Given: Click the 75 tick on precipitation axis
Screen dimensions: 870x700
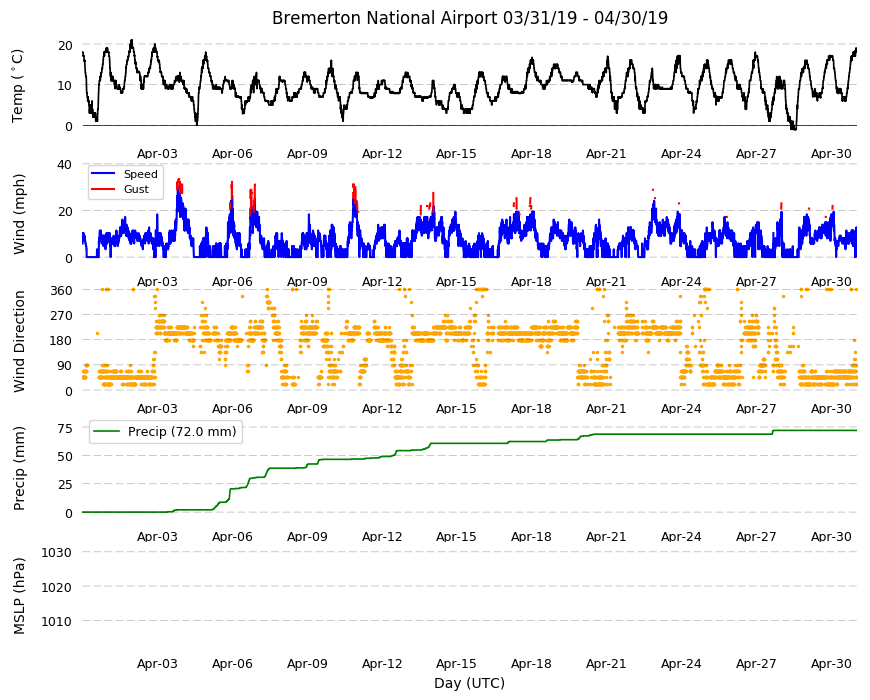Looking at the screenshot, I should pos(65,428).
